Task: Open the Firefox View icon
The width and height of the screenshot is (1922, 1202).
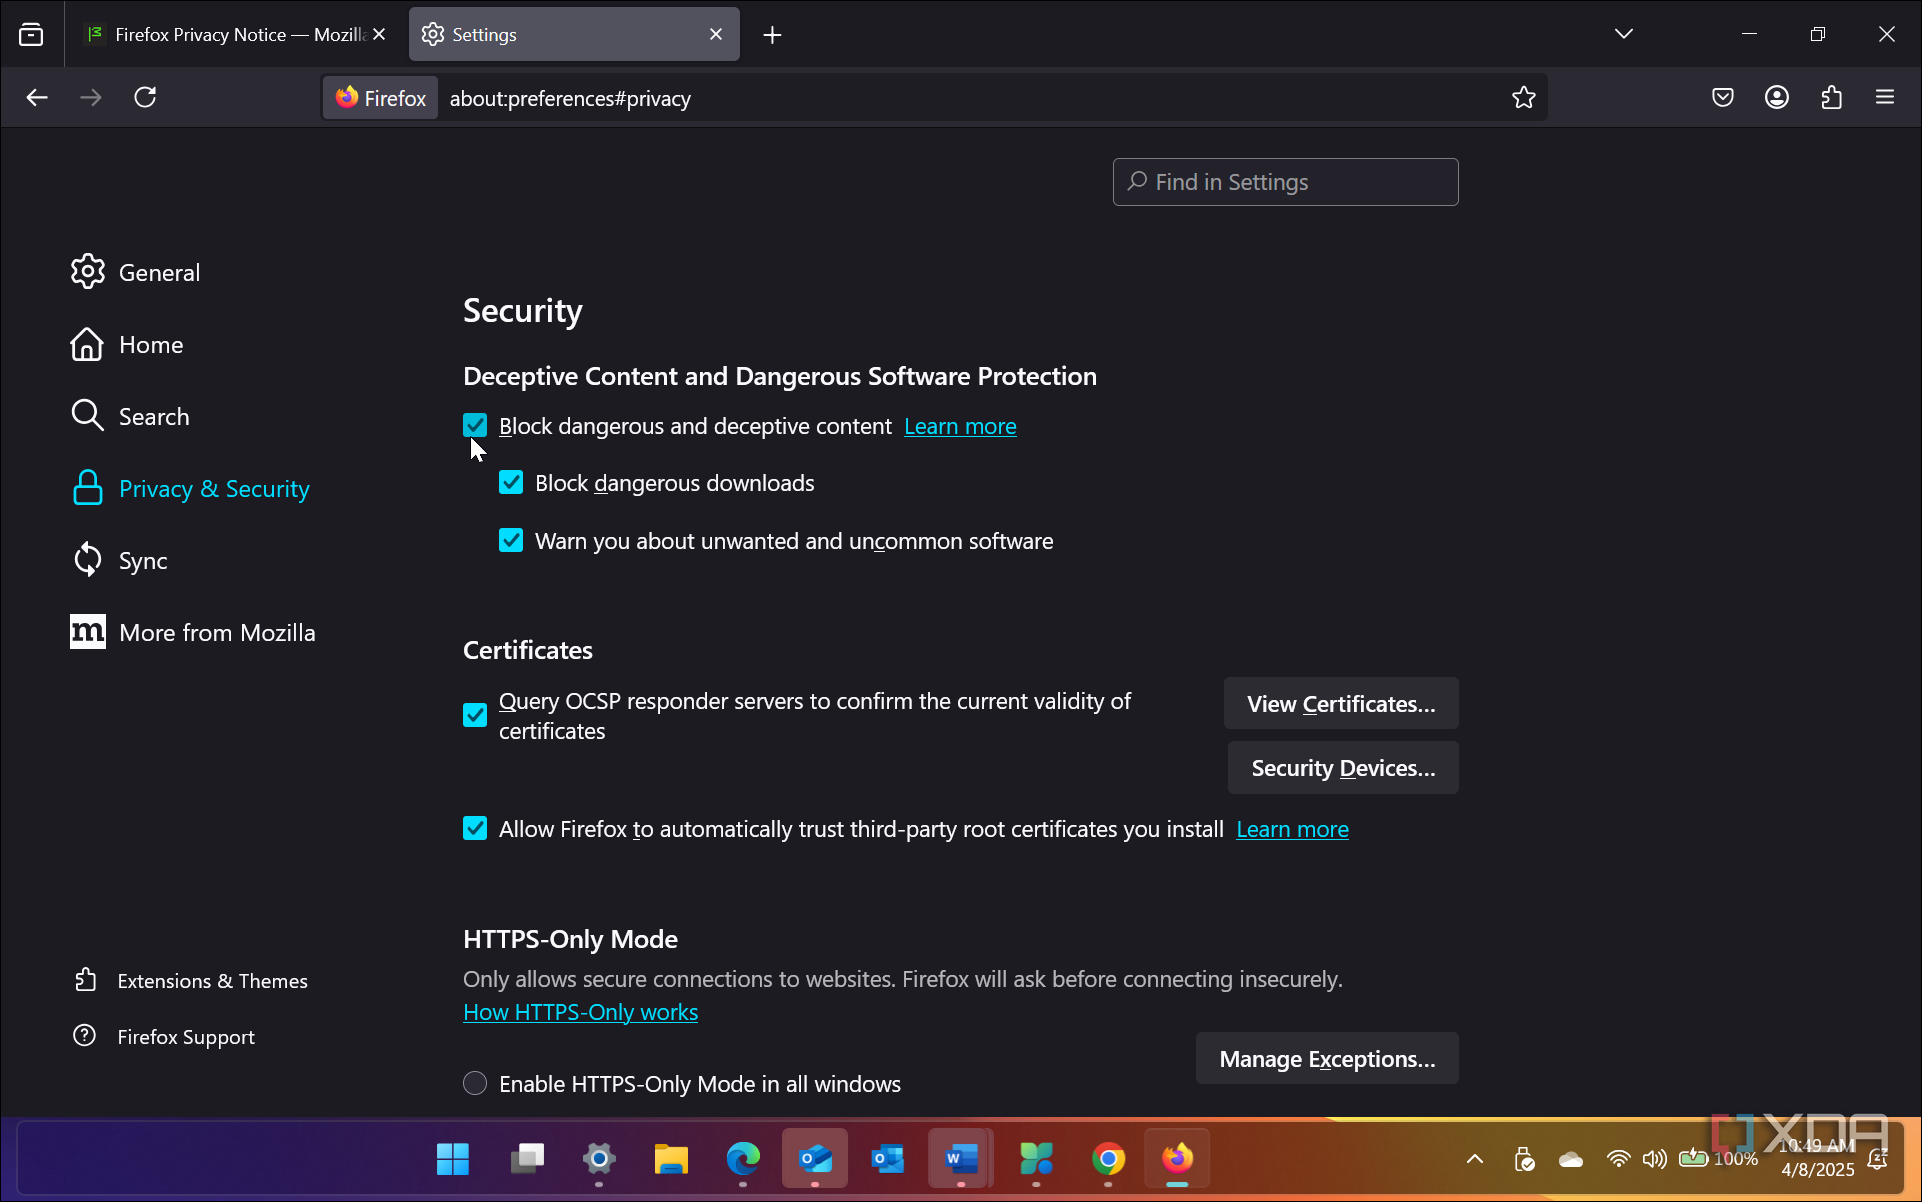Action: (31, 35)
